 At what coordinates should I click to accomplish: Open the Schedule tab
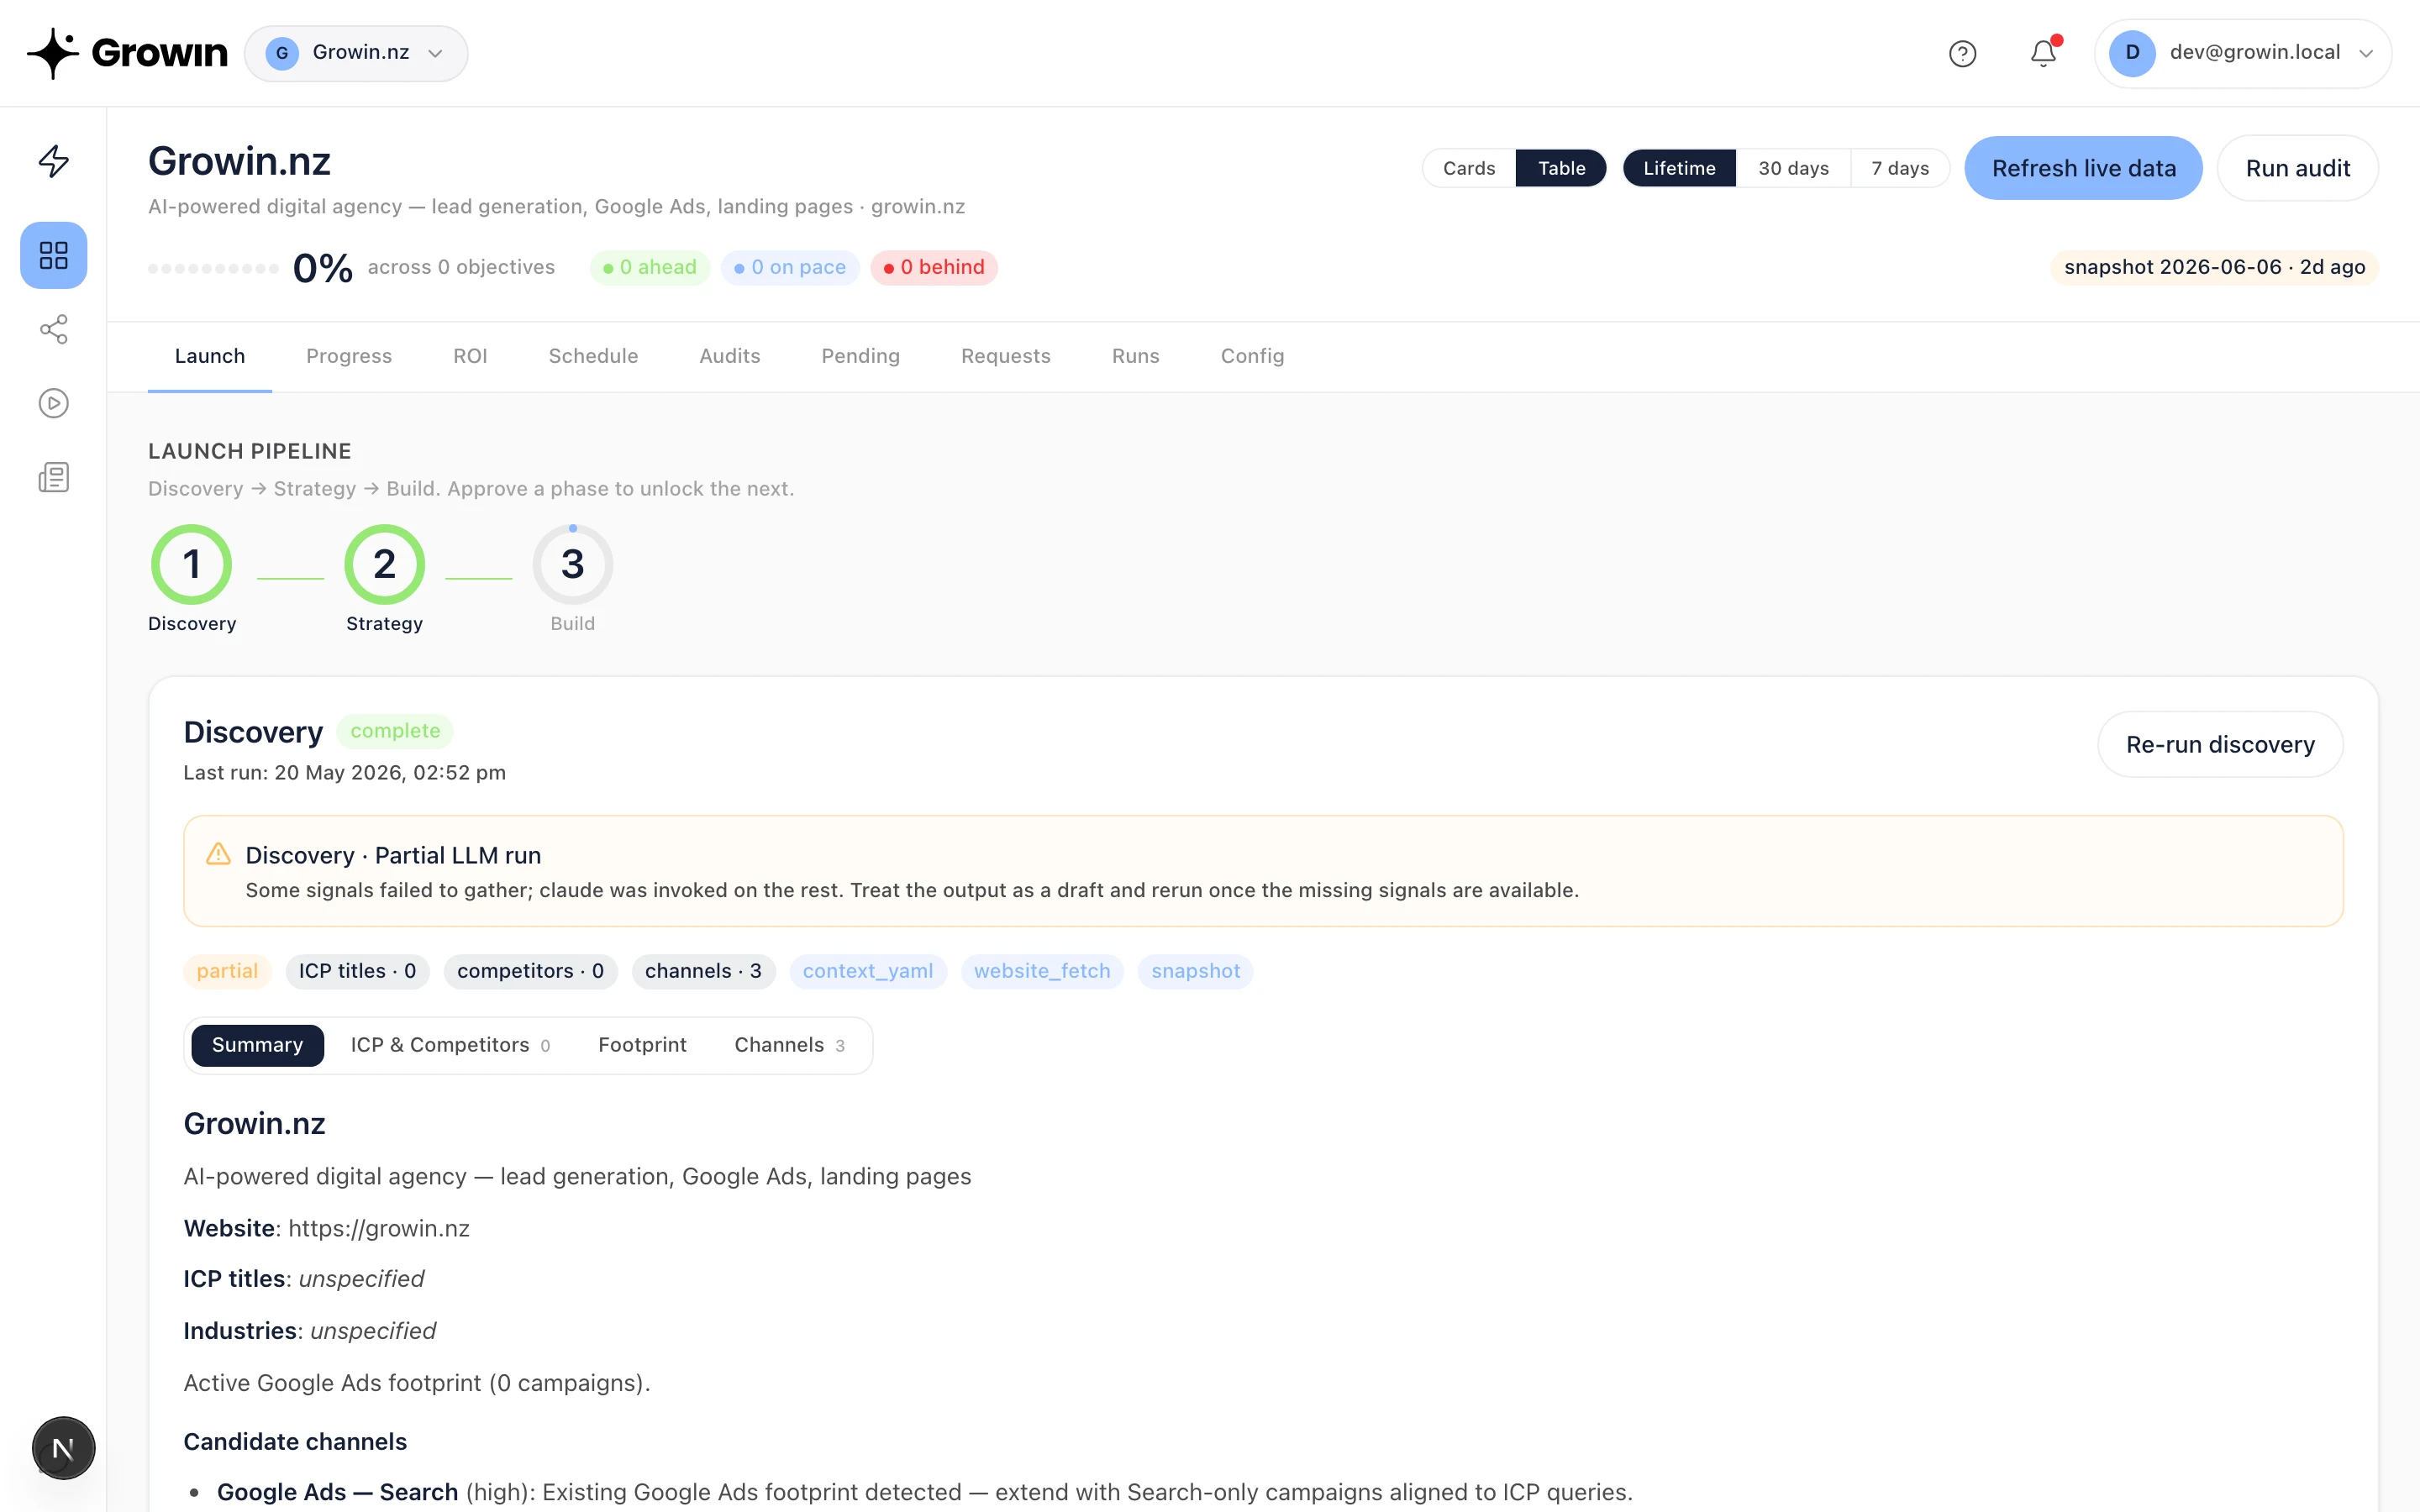pos(593,356)
